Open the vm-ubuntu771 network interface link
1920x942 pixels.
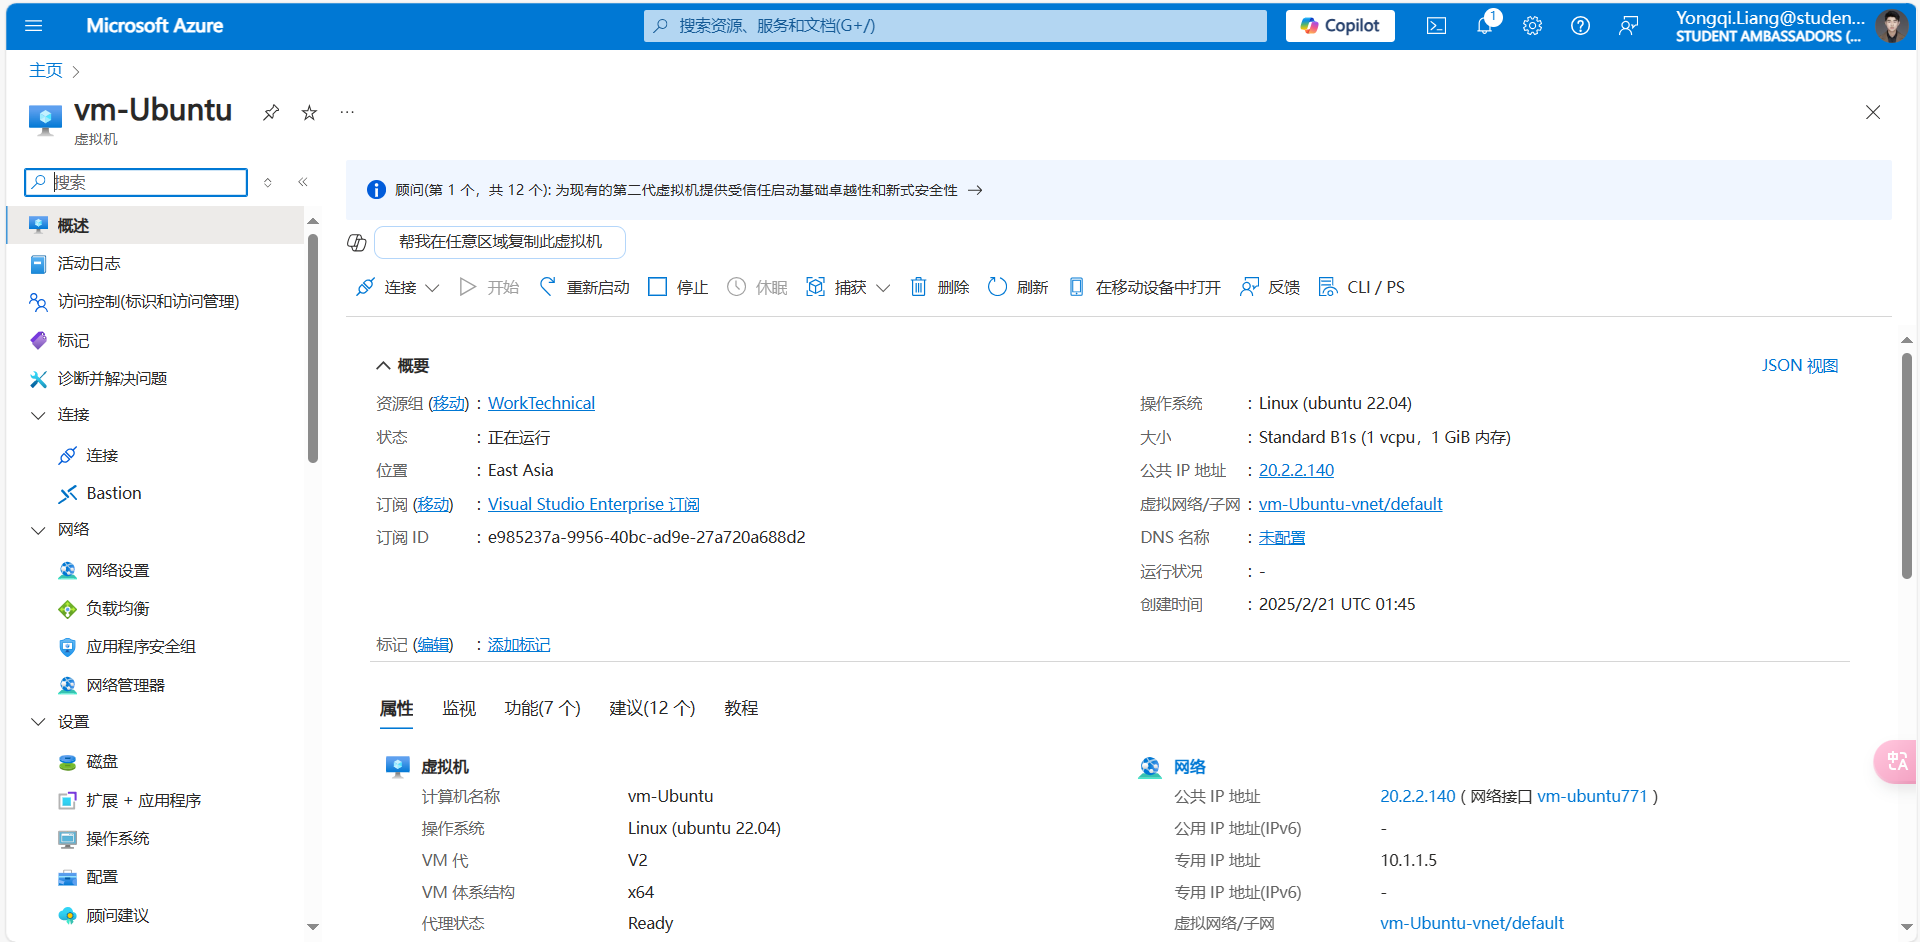point(1591,797)
